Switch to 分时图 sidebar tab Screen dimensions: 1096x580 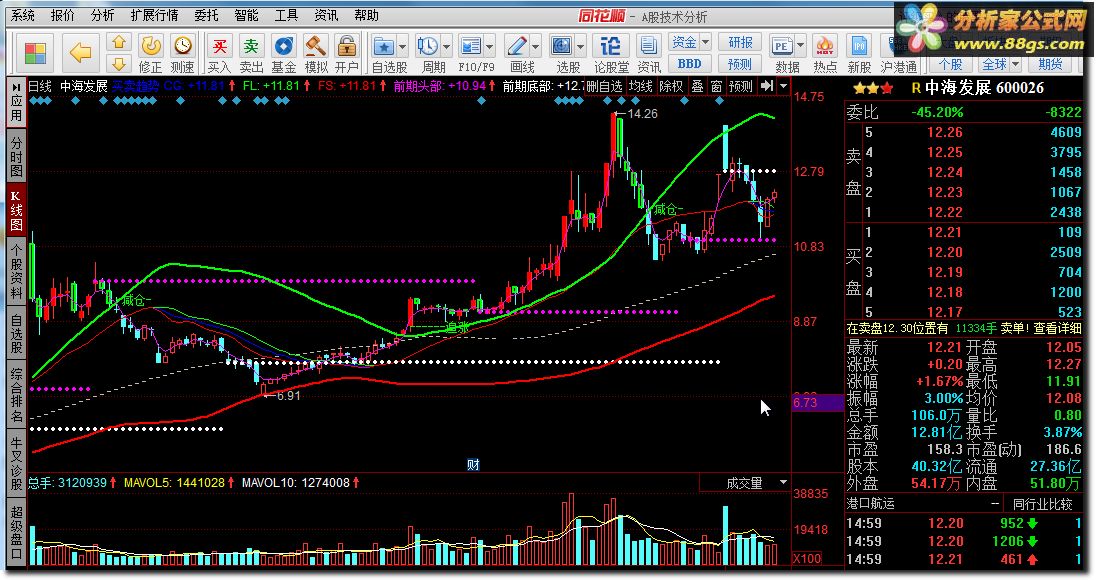(16, 157)
